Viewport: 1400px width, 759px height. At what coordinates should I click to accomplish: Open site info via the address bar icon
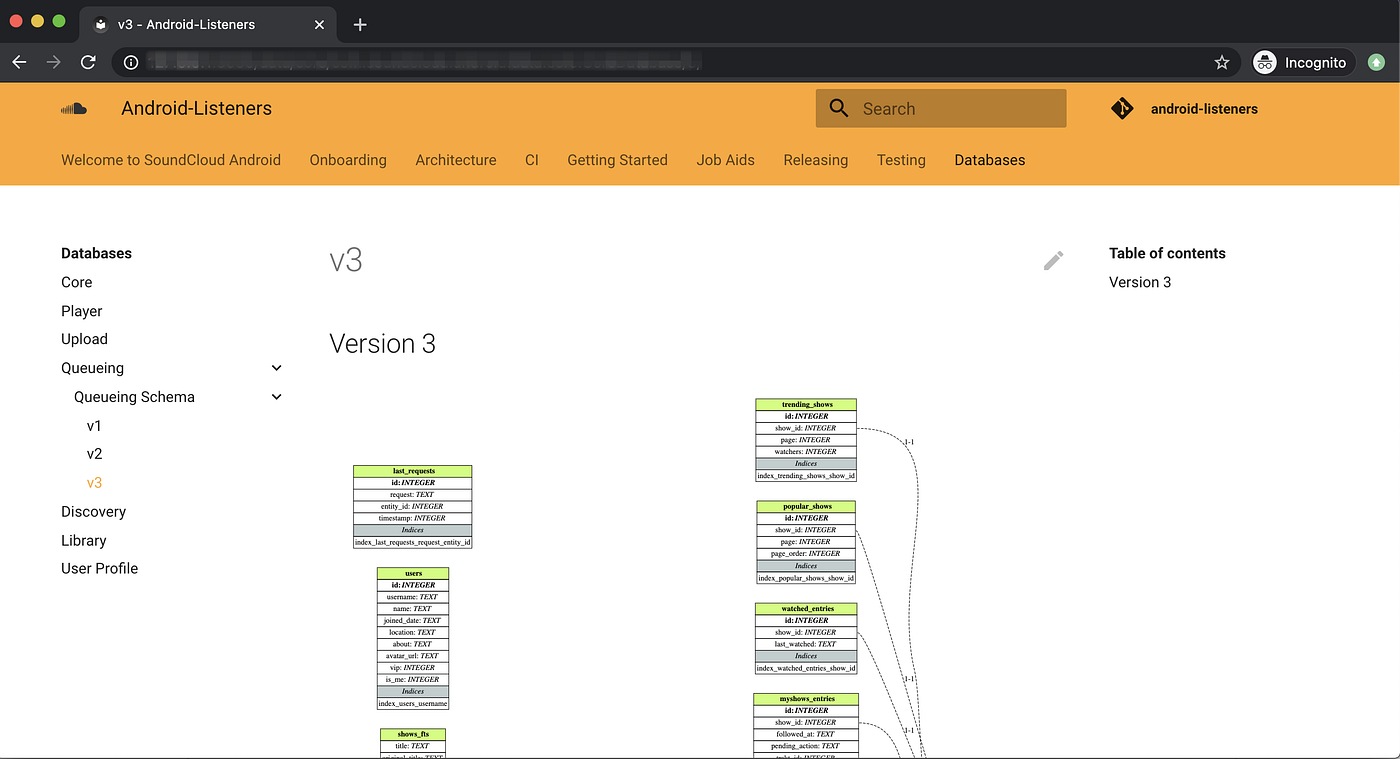pyautogui.click(x=130, y=62)
